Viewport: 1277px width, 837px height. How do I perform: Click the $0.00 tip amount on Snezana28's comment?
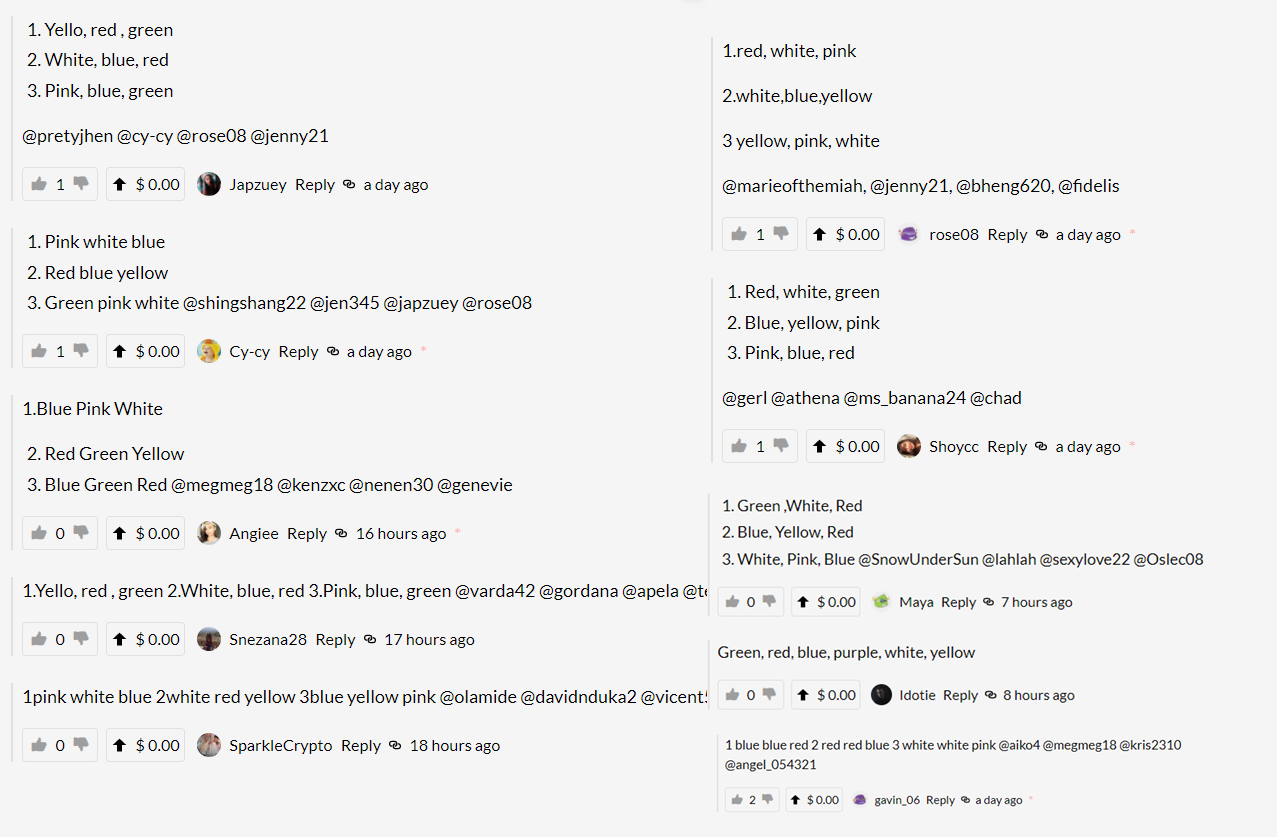[158, 639]
